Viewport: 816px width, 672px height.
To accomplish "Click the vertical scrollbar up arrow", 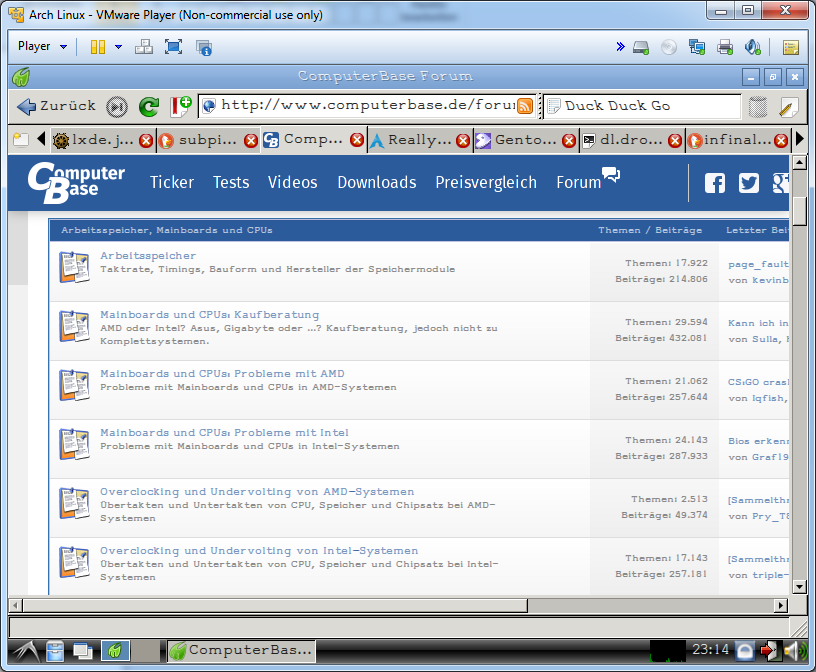I will pos(799,163).
